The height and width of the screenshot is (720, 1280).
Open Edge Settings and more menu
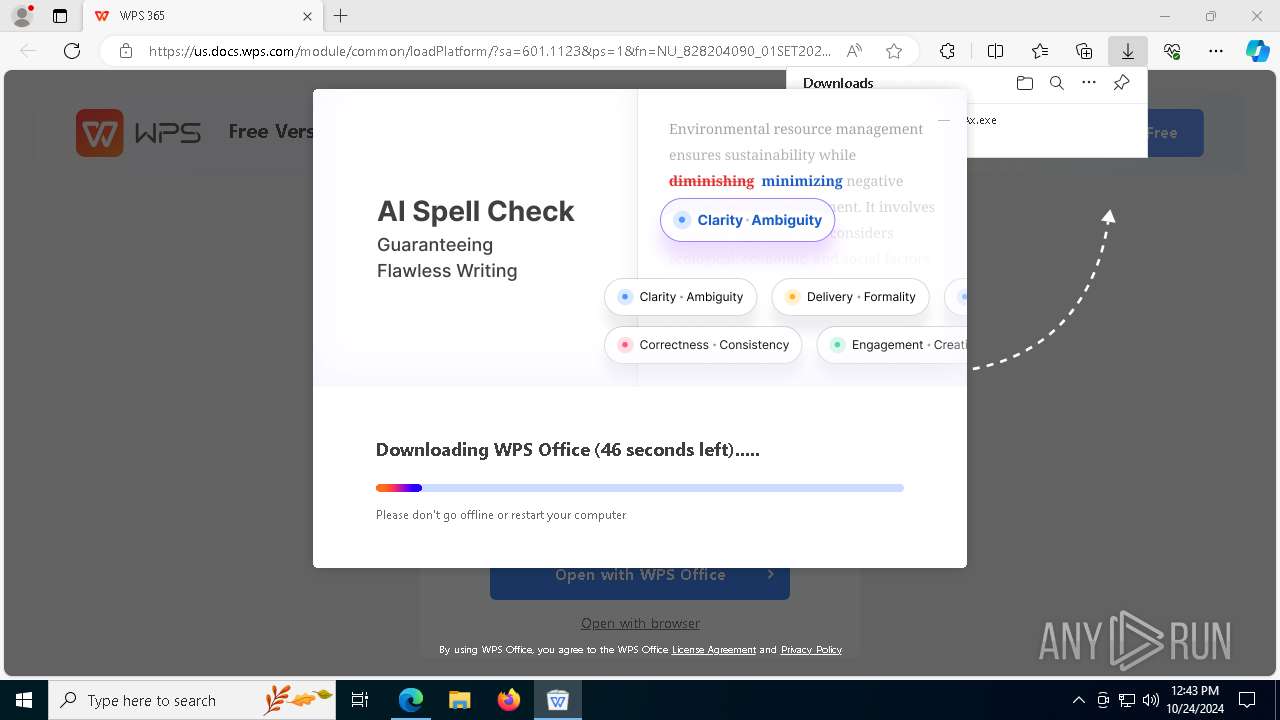point(1216,51)
